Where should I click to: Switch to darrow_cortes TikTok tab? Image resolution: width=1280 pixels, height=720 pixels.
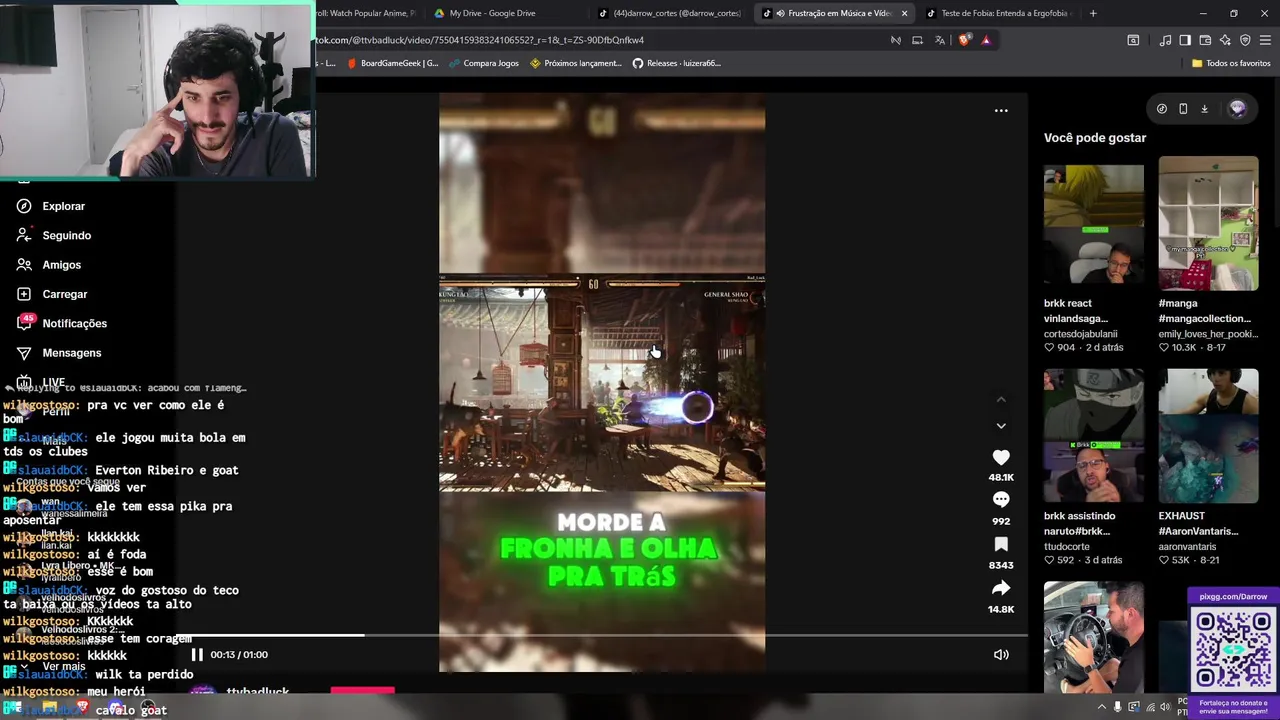(x=670, y=13)
